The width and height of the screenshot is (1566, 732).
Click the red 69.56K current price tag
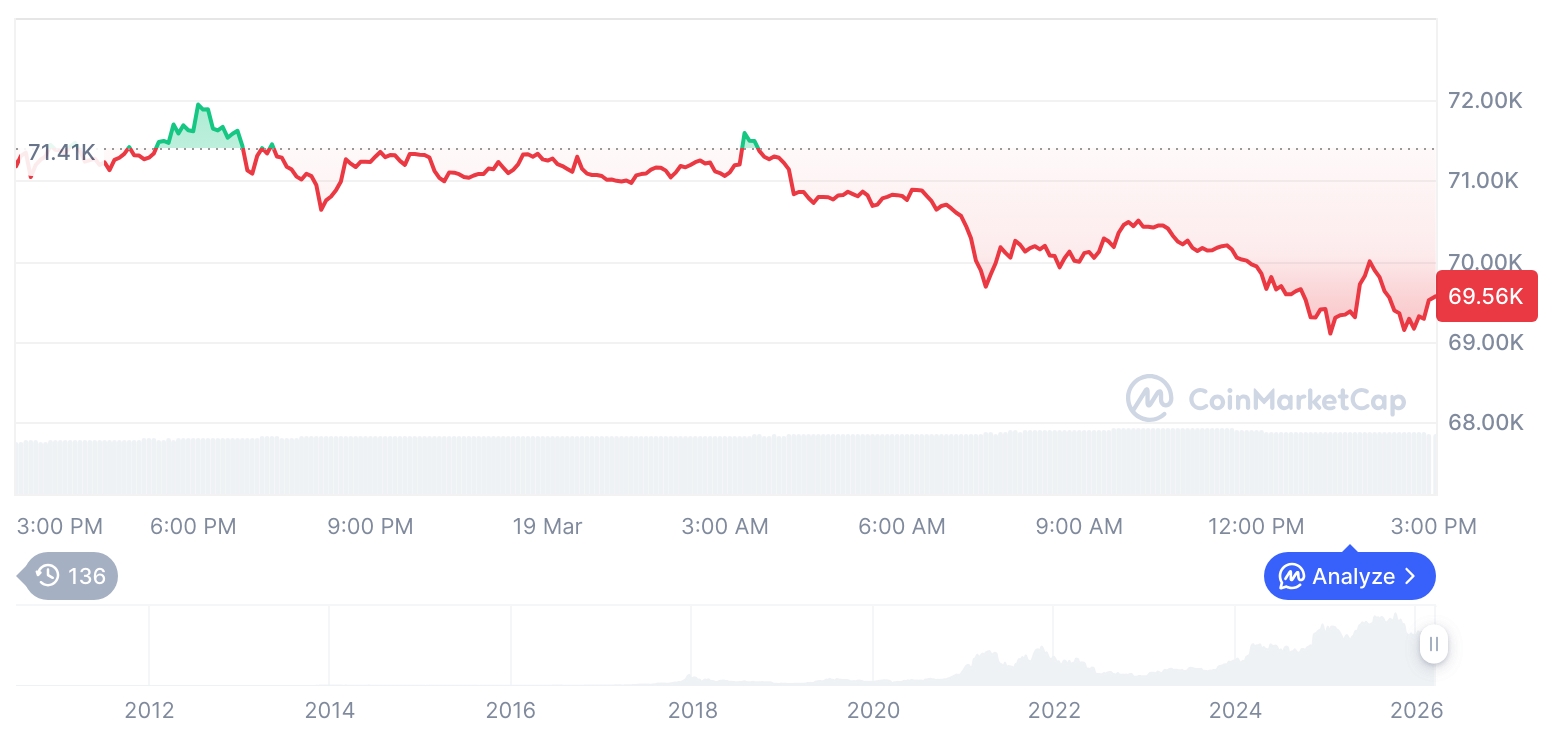[x=1485, y=296]
